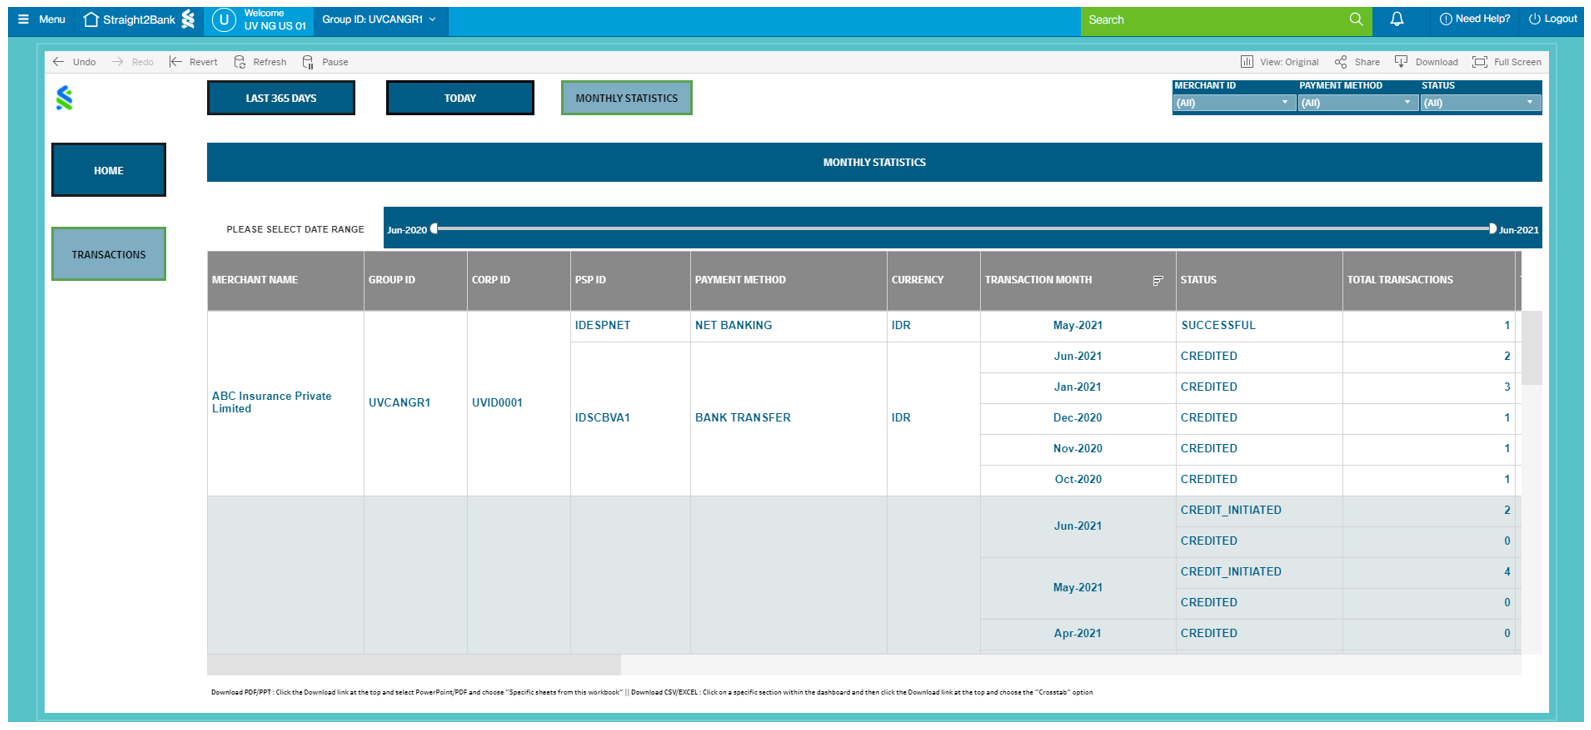Open the Payment Method filter dropdown
Image resolution: width=1591 pixels, height=730 pixels.
pyautogui.click(x=1407, y=103)
